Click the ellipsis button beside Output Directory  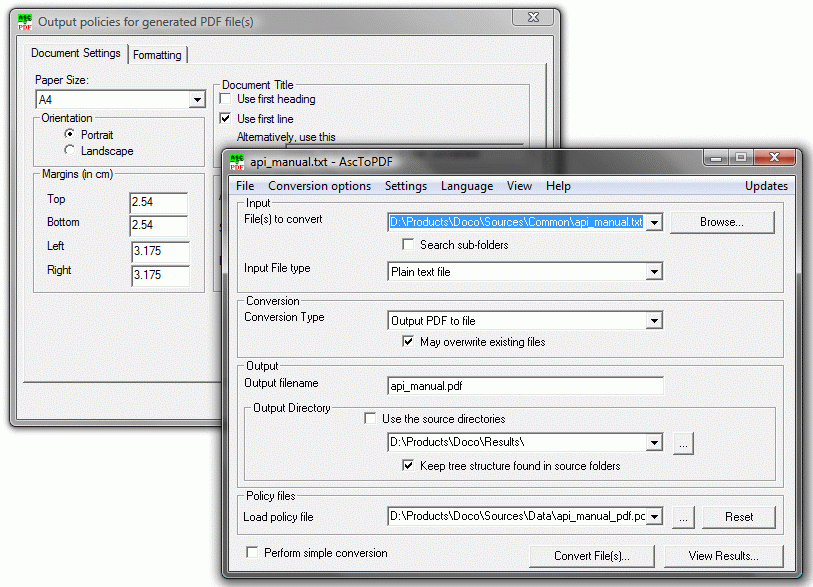pos(683,443)
